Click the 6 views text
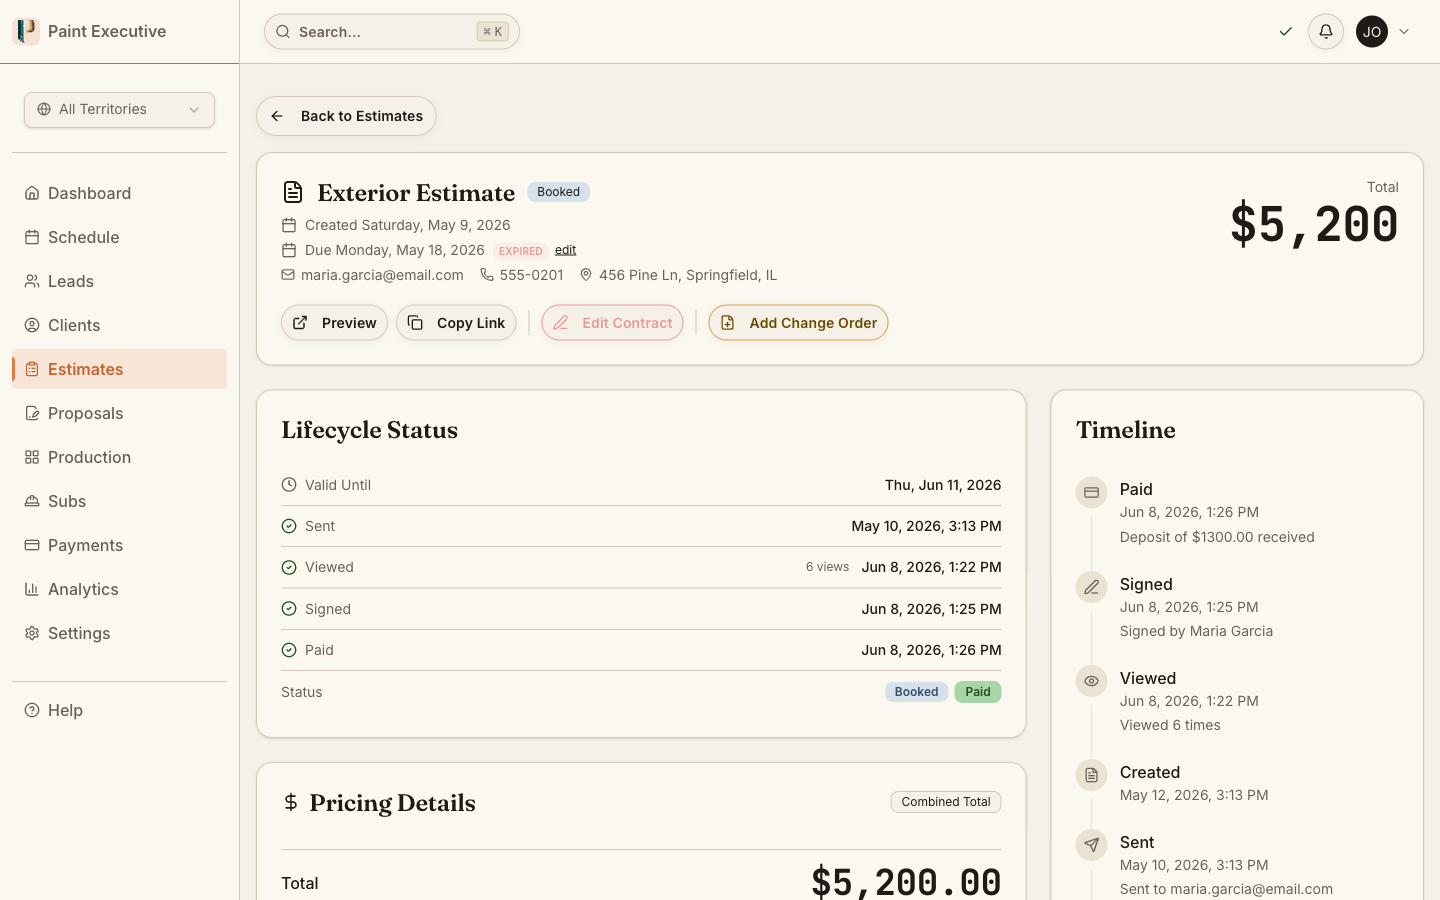Screen dimensions: 1440x900 [x=827, y=567]
